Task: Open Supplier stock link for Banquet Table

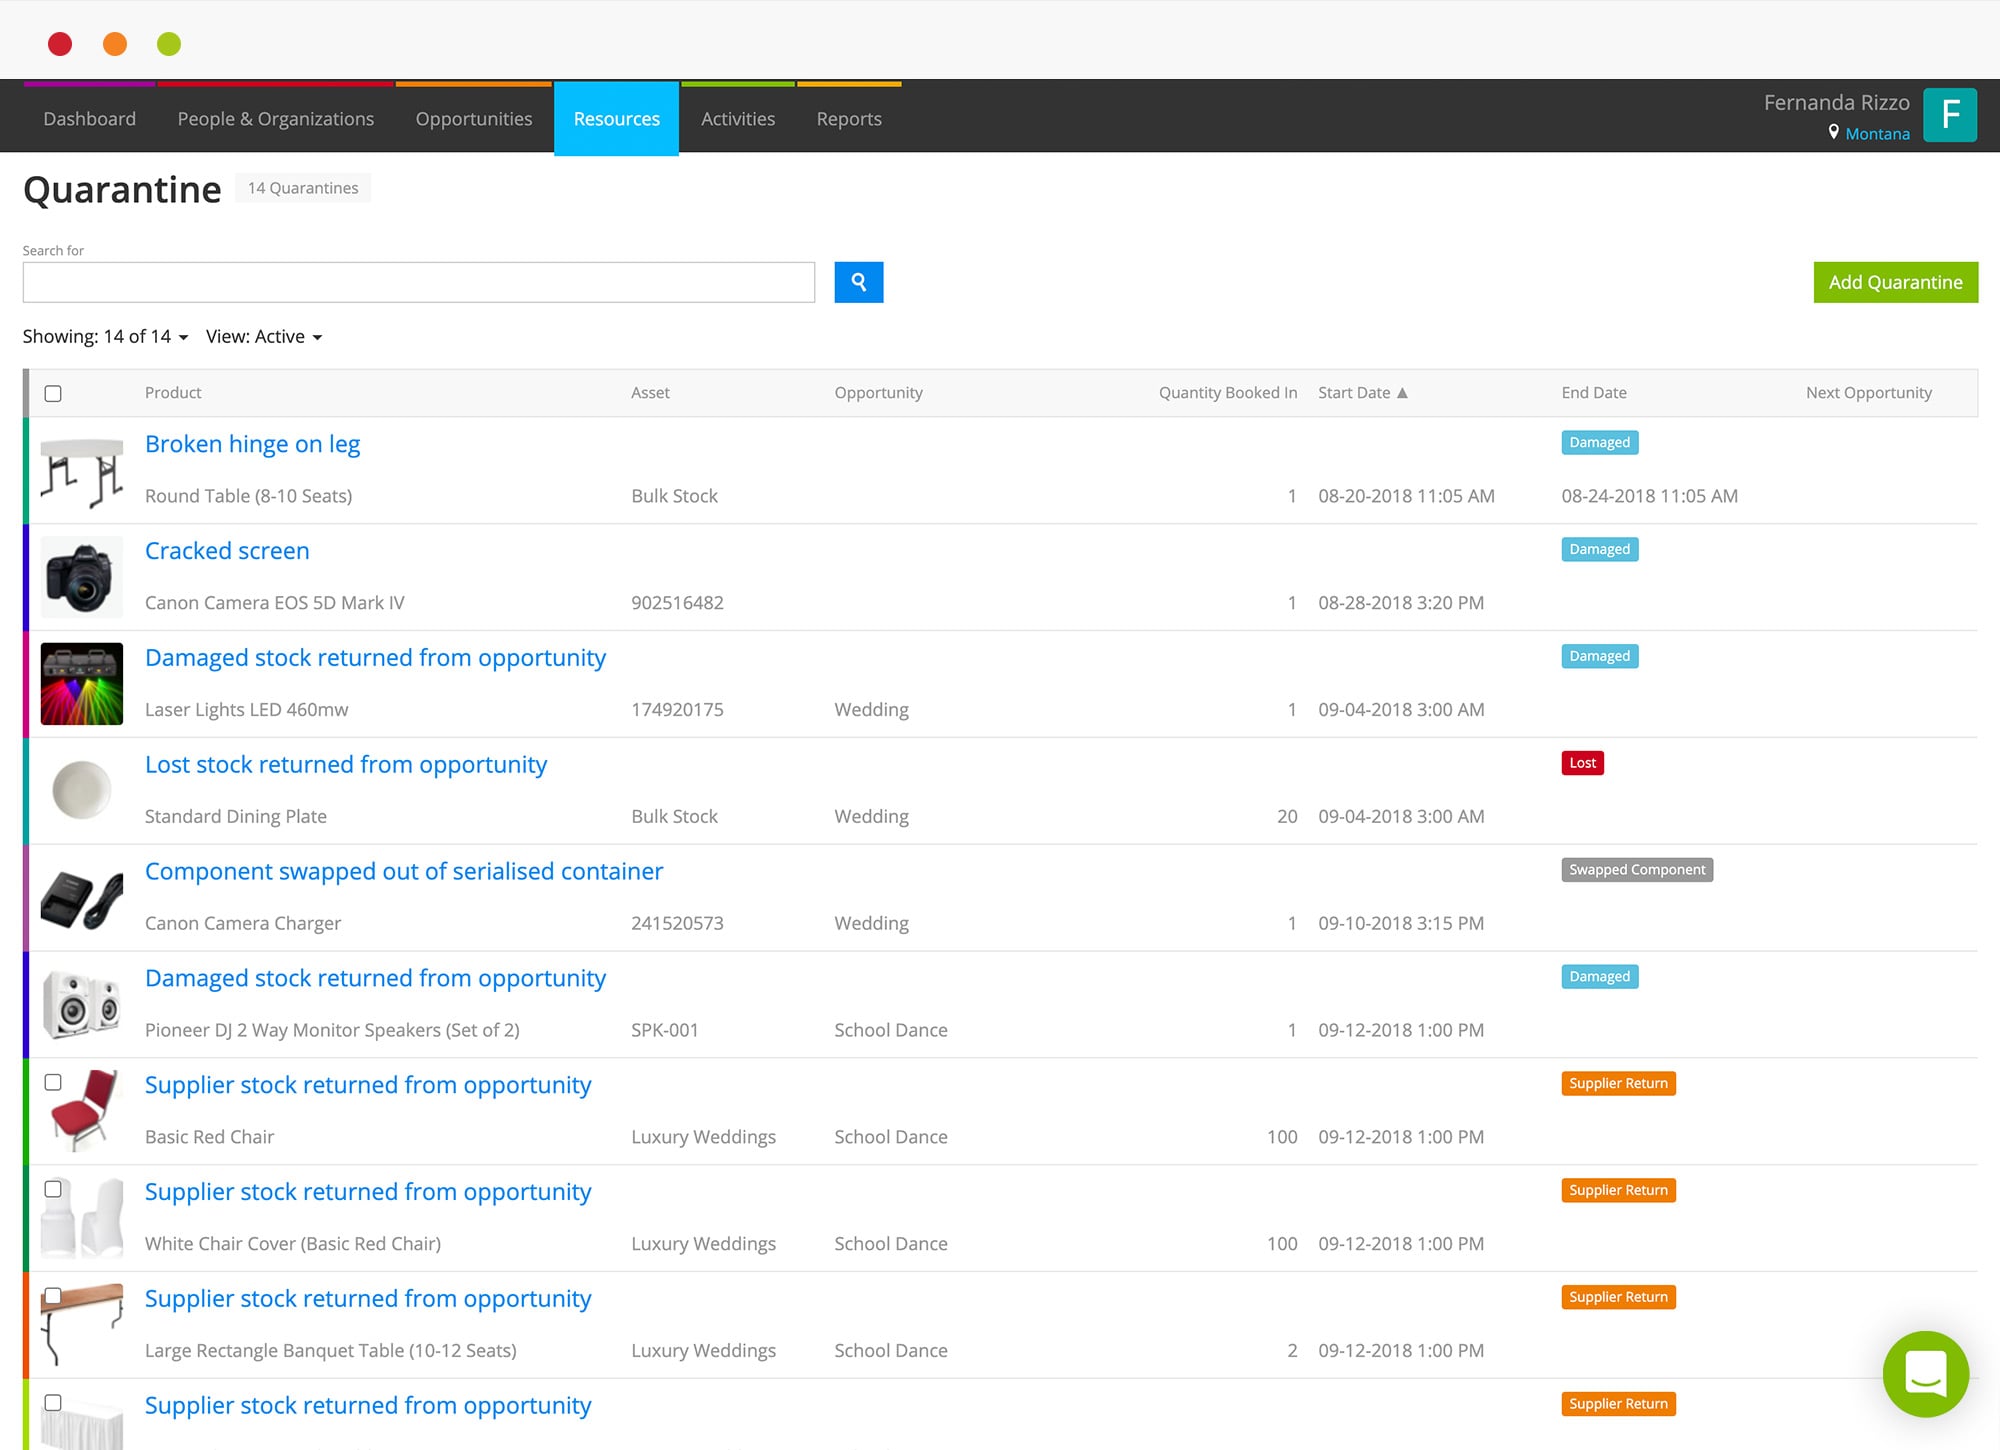Action: [368, 1299]
